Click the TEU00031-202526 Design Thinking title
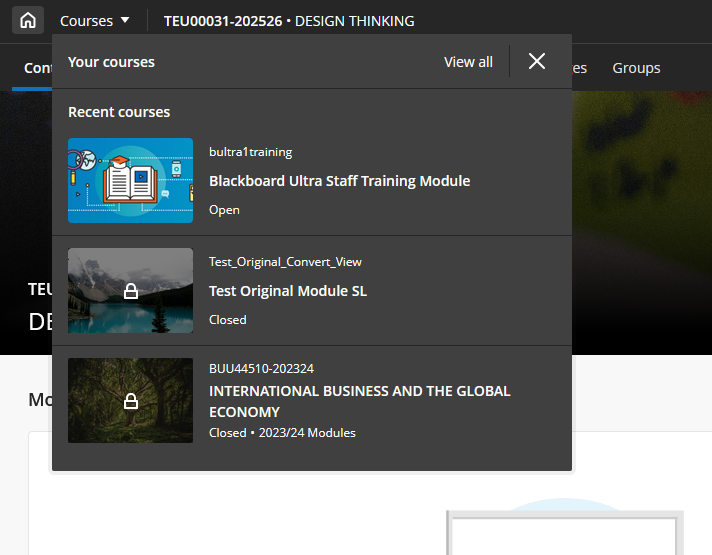 [x=289, y=21]
